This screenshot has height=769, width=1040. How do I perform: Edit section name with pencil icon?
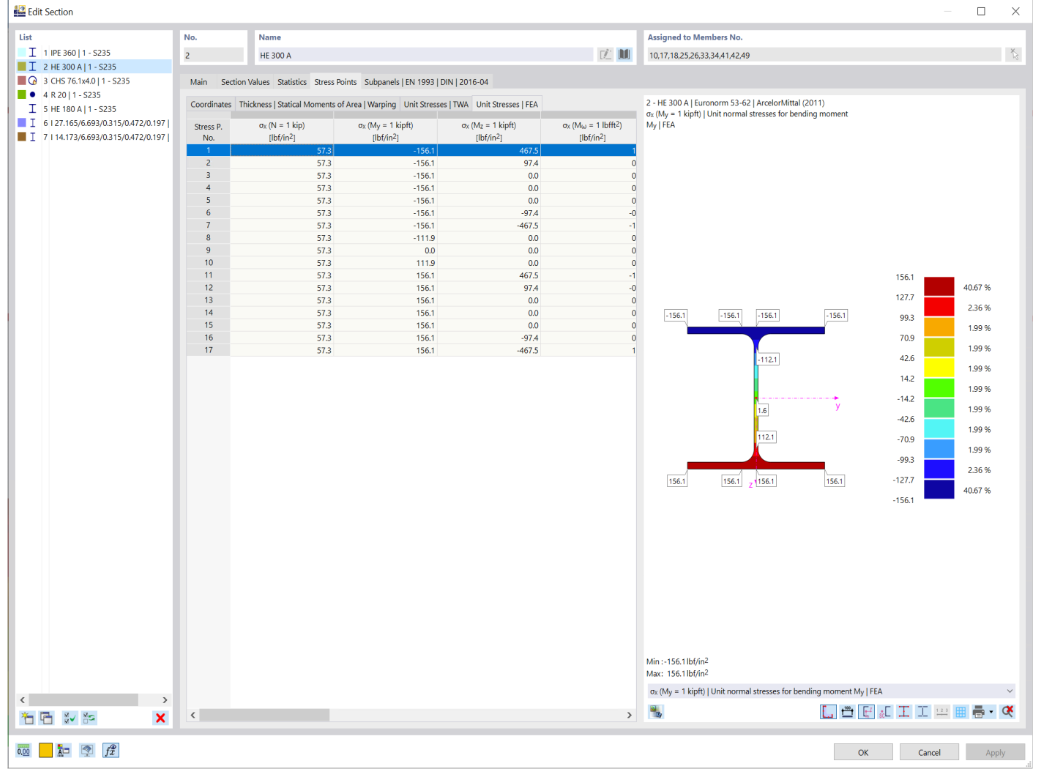point(605,54)
